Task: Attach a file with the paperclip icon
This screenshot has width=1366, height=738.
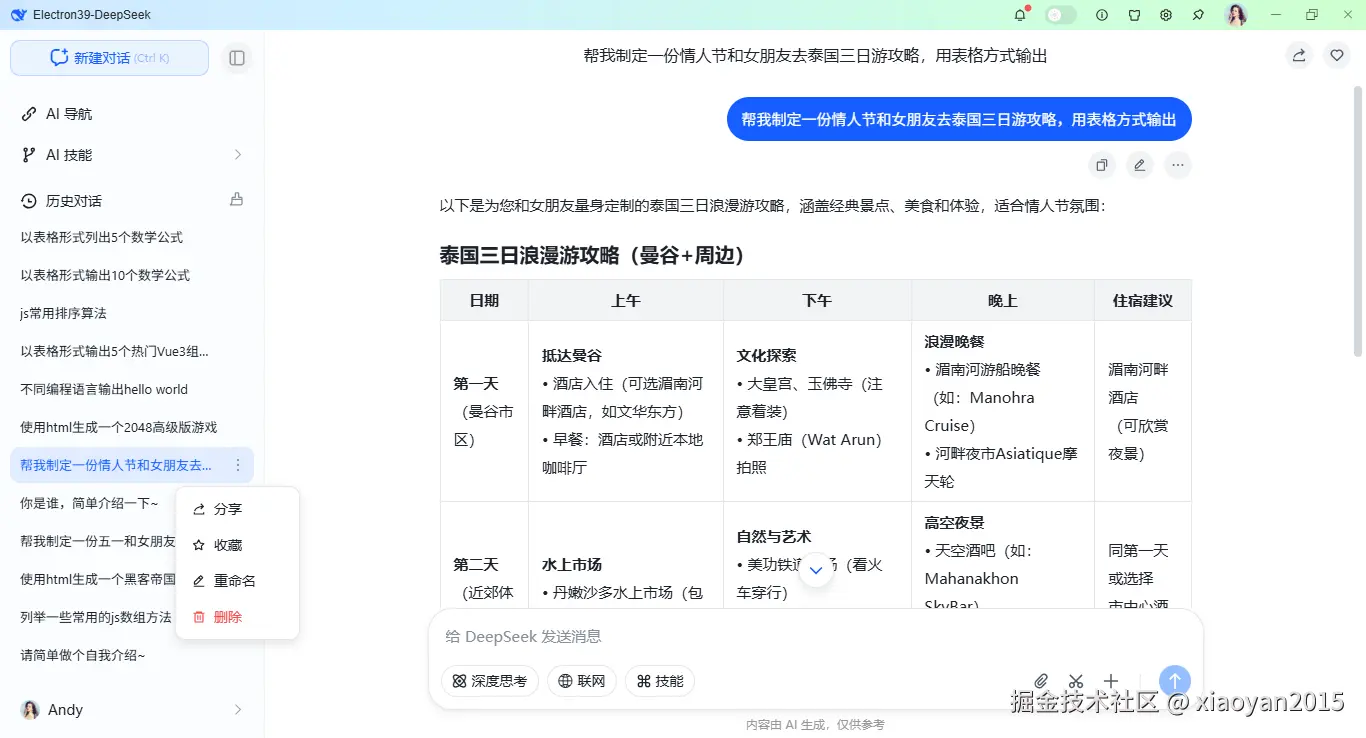Action: click(1041, 680)
